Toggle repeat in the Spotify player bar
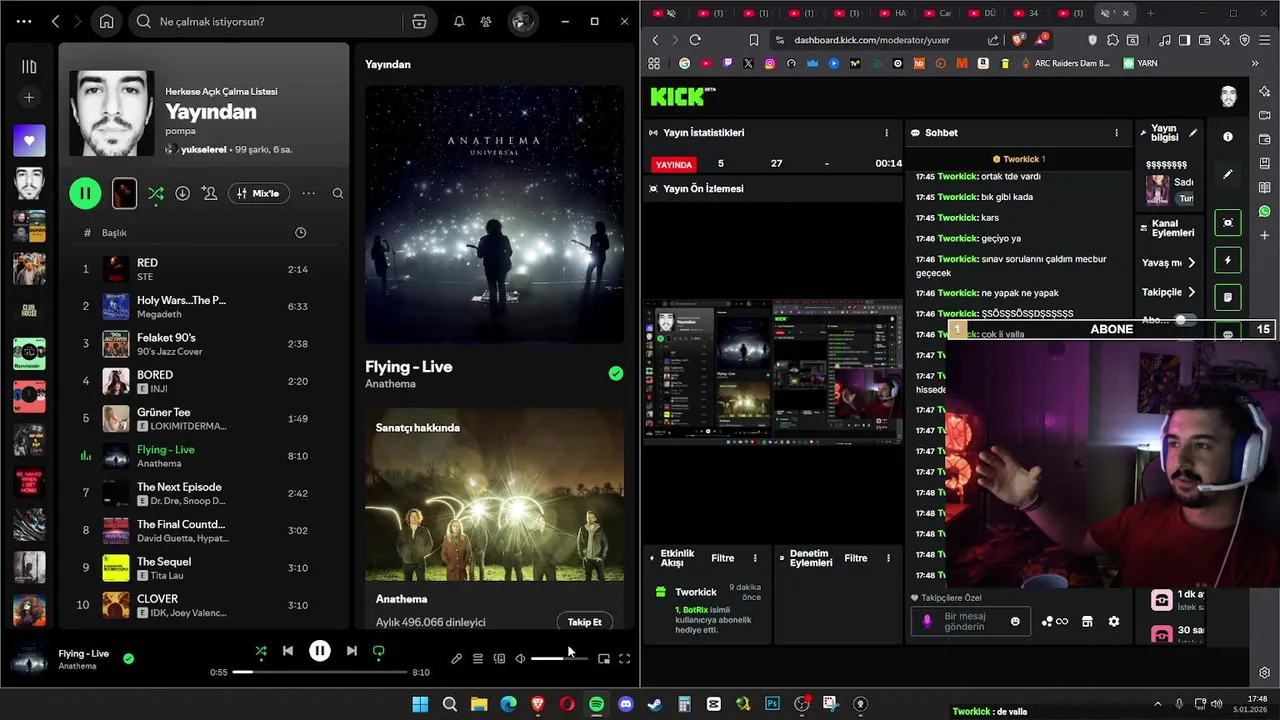The height and width of the screenshot is (720, 1280). click(x=378, y=651)
